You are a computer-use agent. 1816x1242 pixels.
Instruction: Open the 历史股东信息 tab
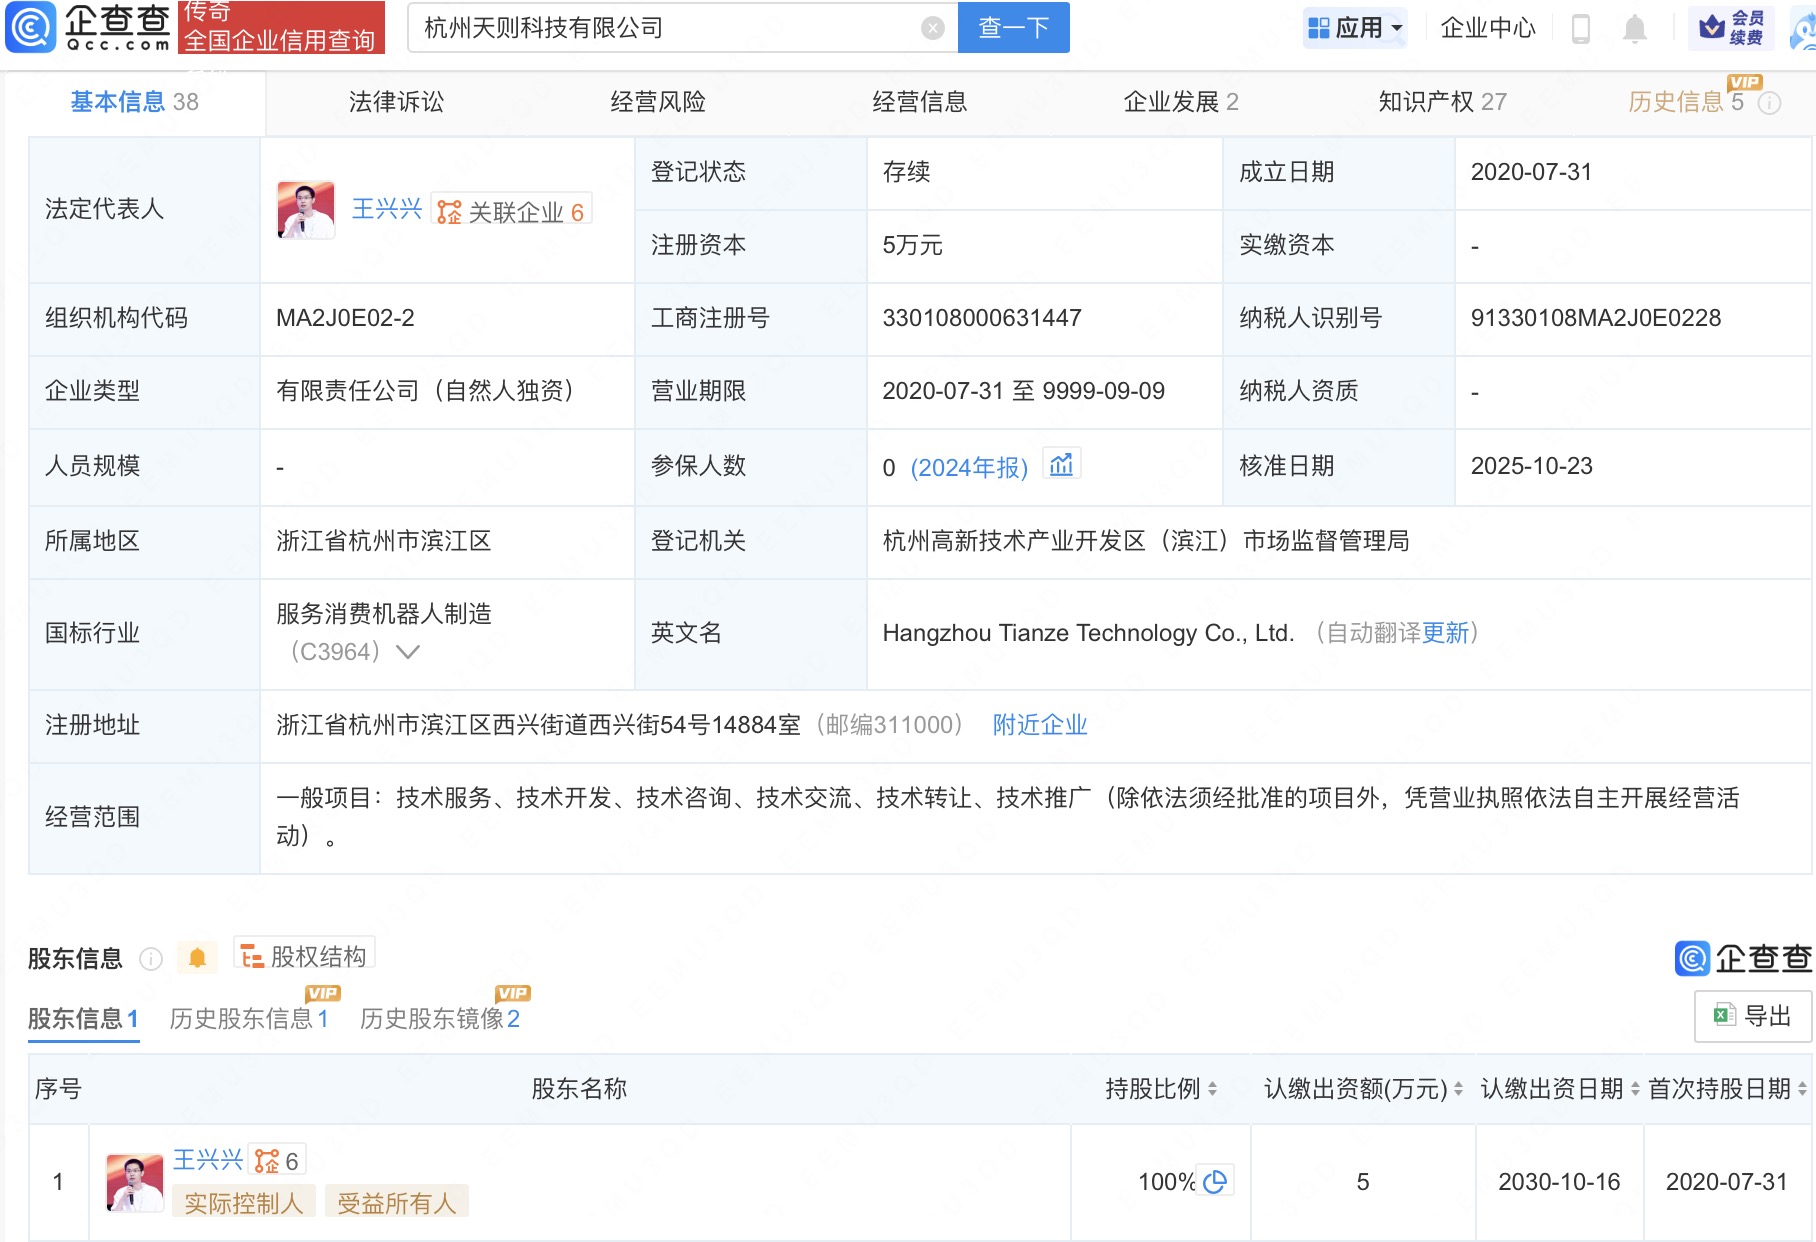click(248, 1018)
